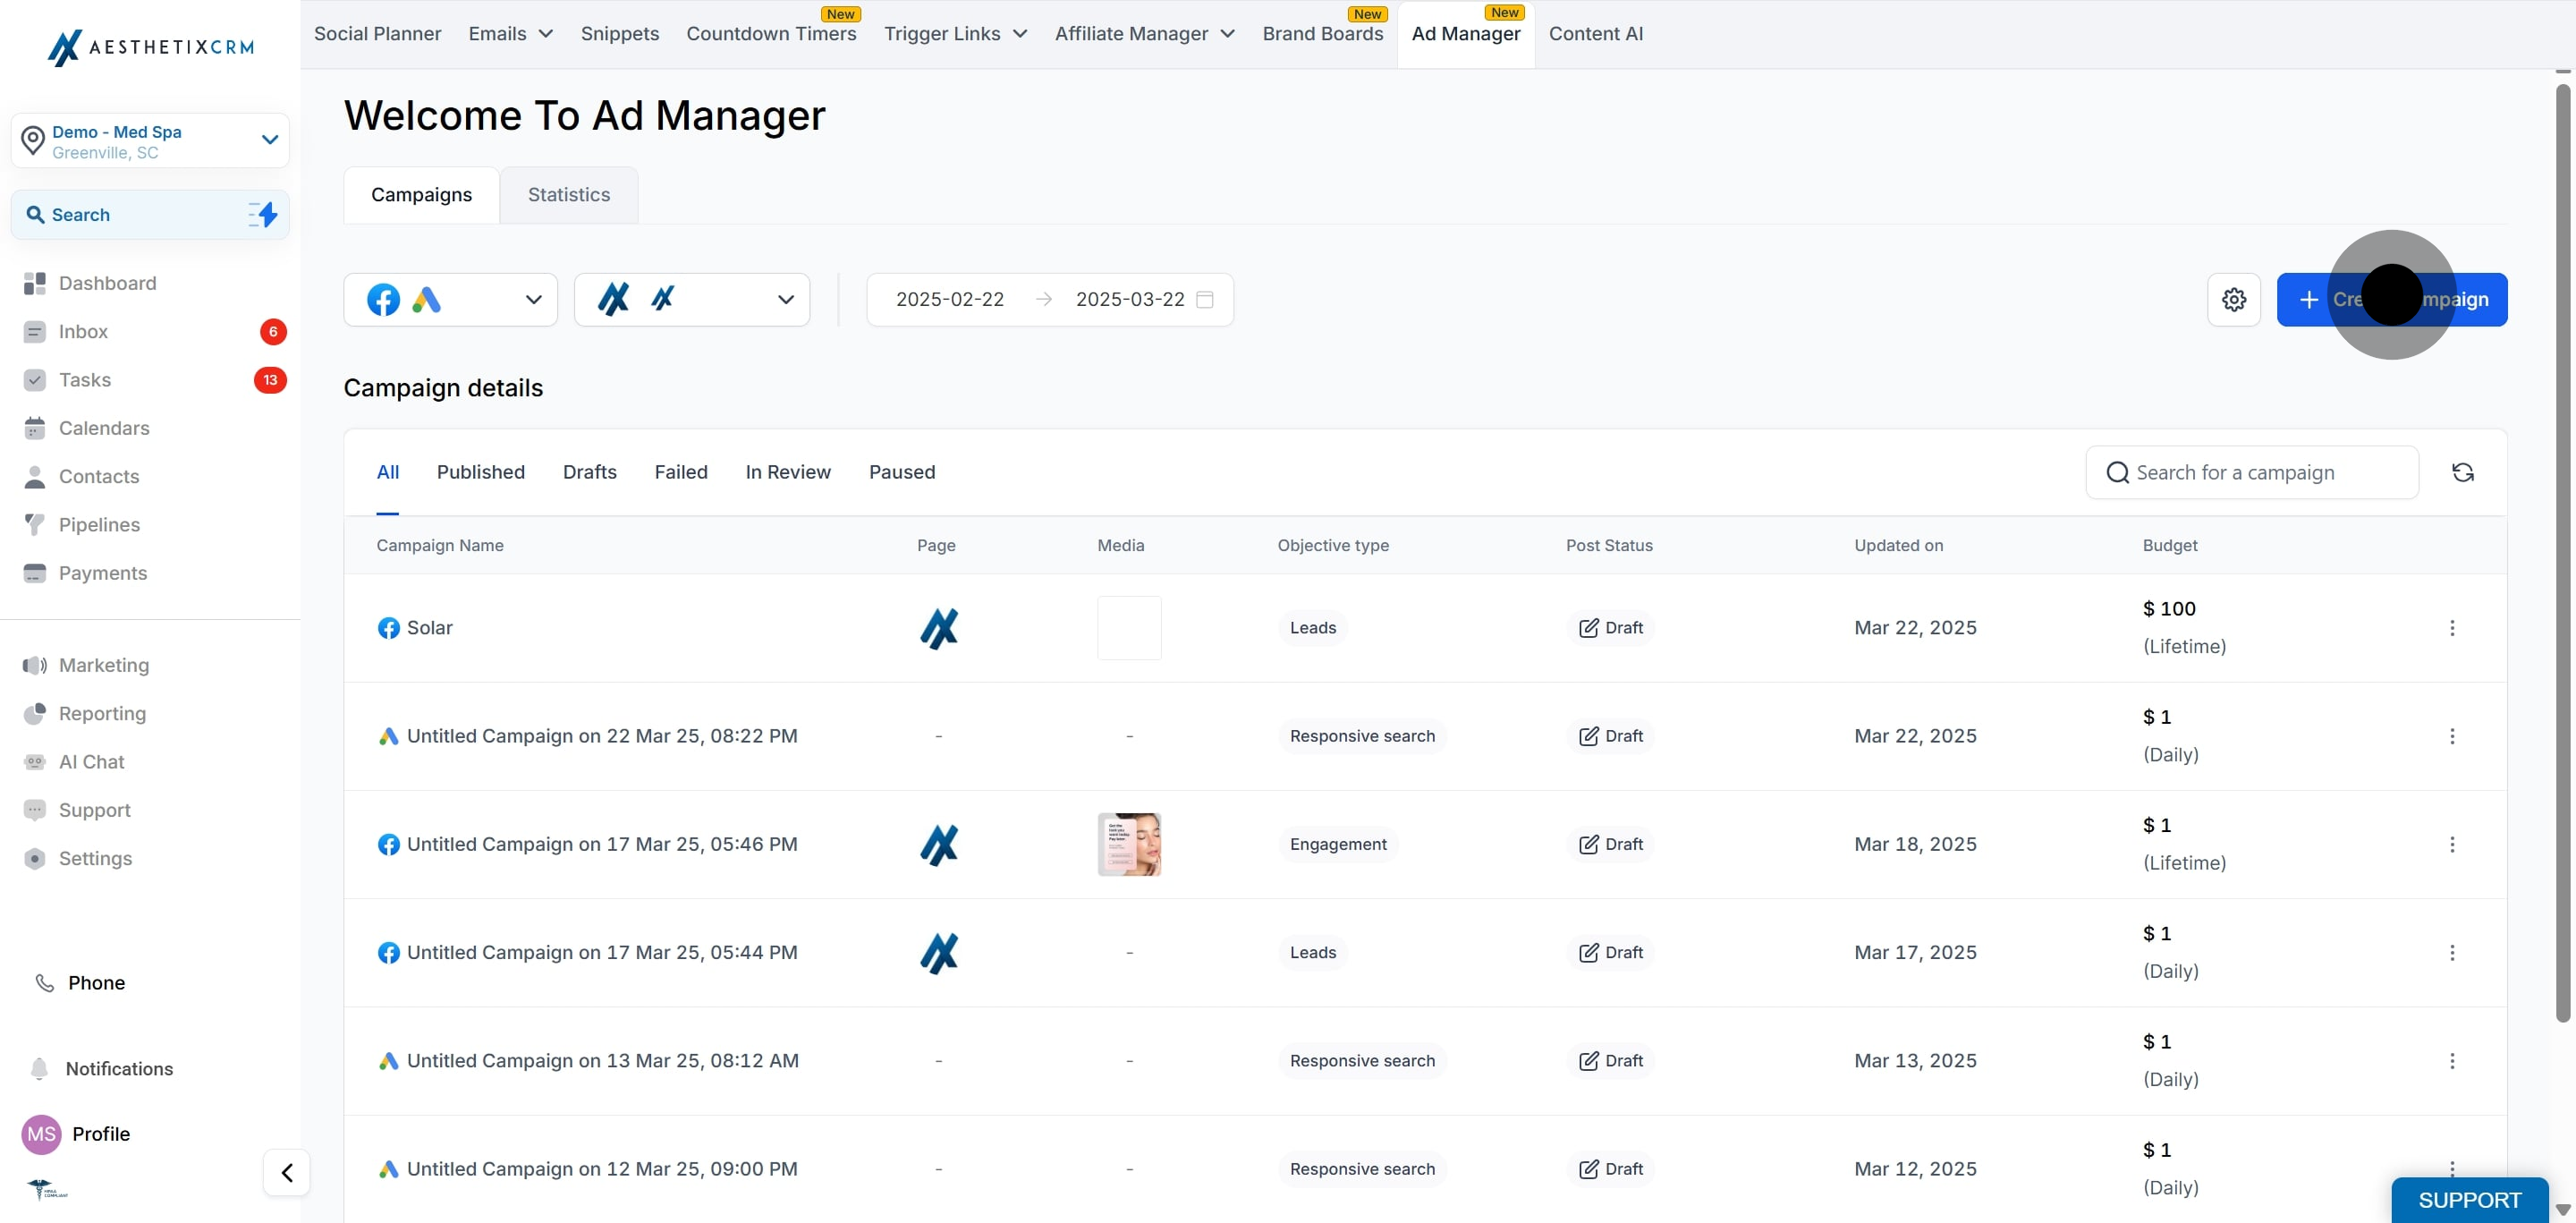Collapse the sidebar with the arrow button
The width and height of the screenshot is (2576, 1223).
[x=287, y=1172]
